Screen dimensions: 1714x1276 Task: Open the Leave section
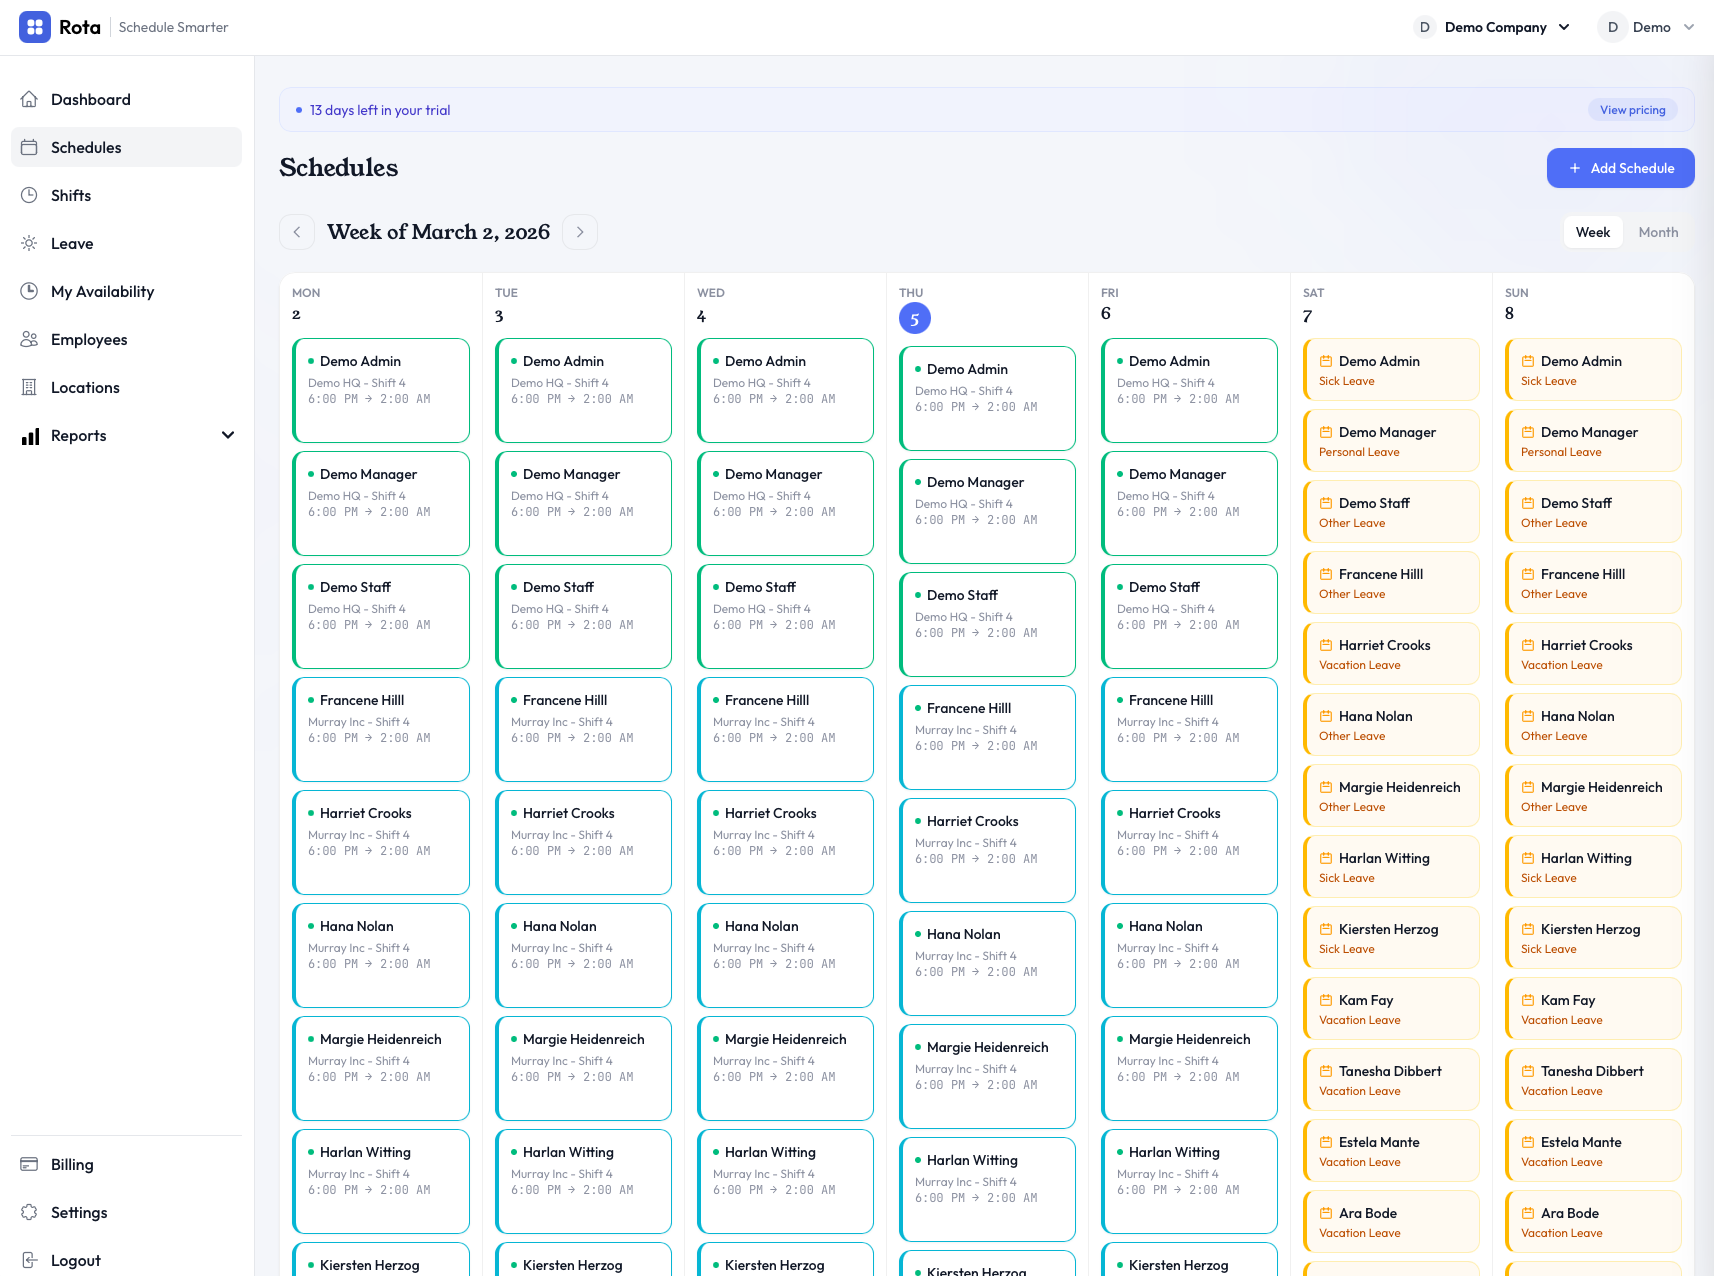72,243
